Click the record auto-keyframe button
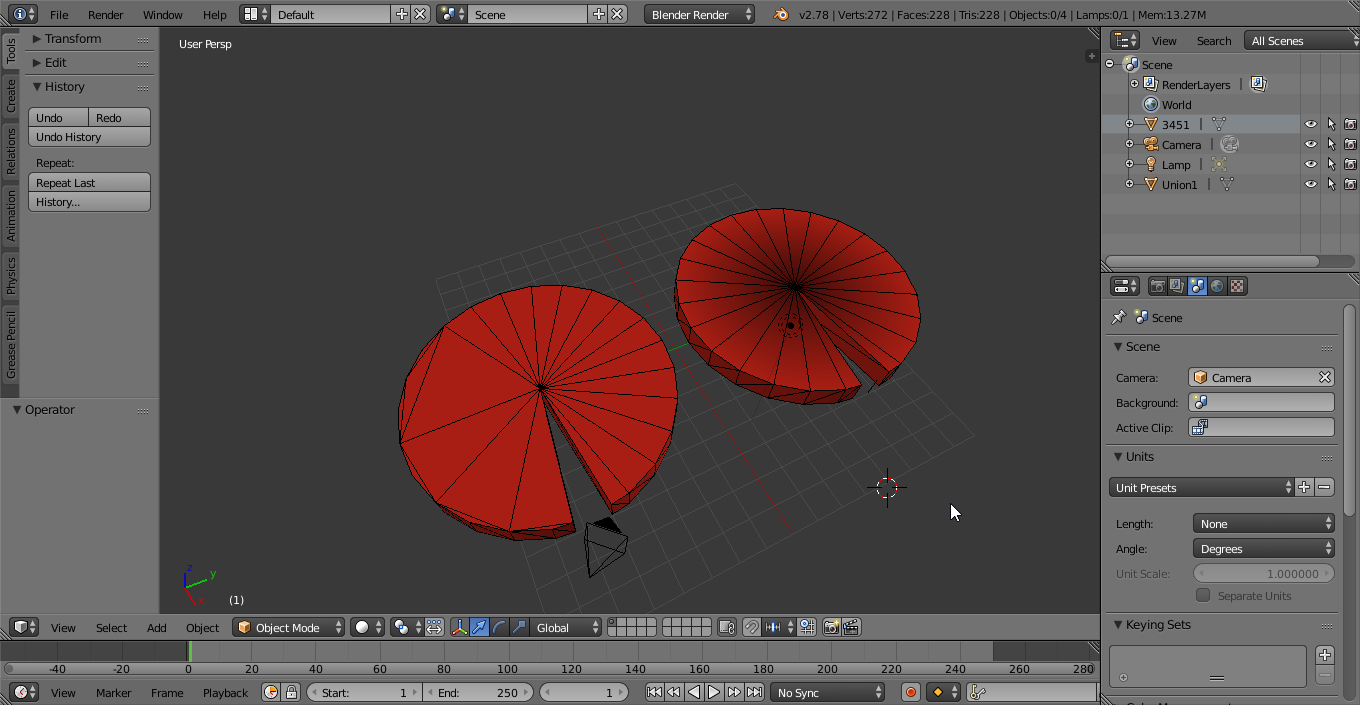The image size is (1360, 705). 910,692
